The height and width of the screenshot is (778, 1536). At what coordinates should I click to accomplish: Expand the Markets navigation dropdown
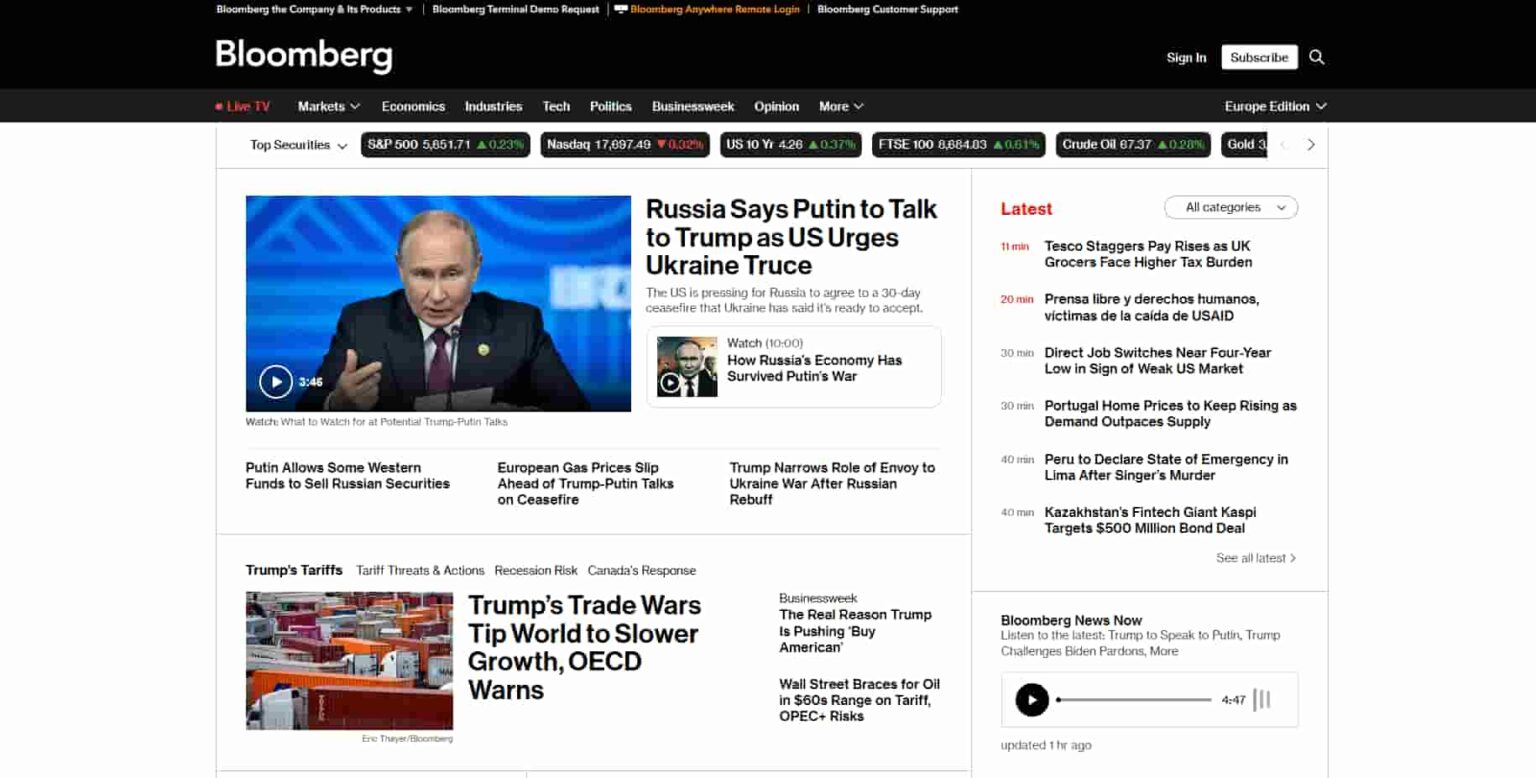coord(328,105)
